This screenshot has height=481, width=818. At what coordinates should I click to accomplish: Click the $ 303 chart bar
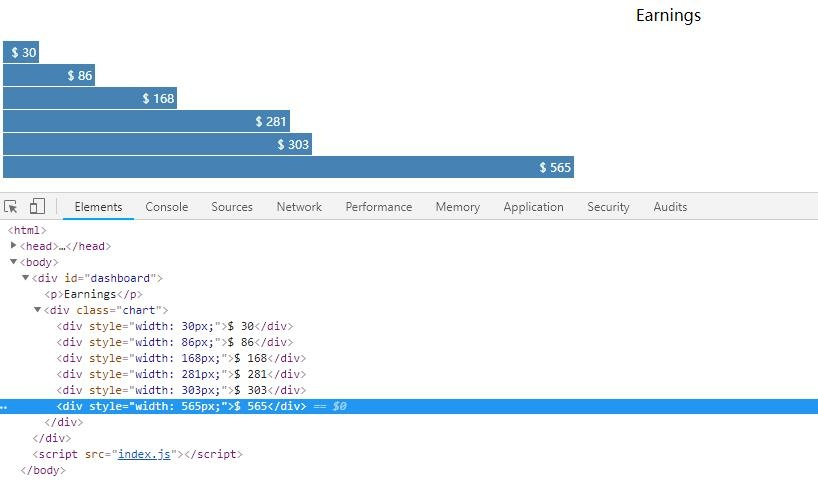tap(158, 144)
